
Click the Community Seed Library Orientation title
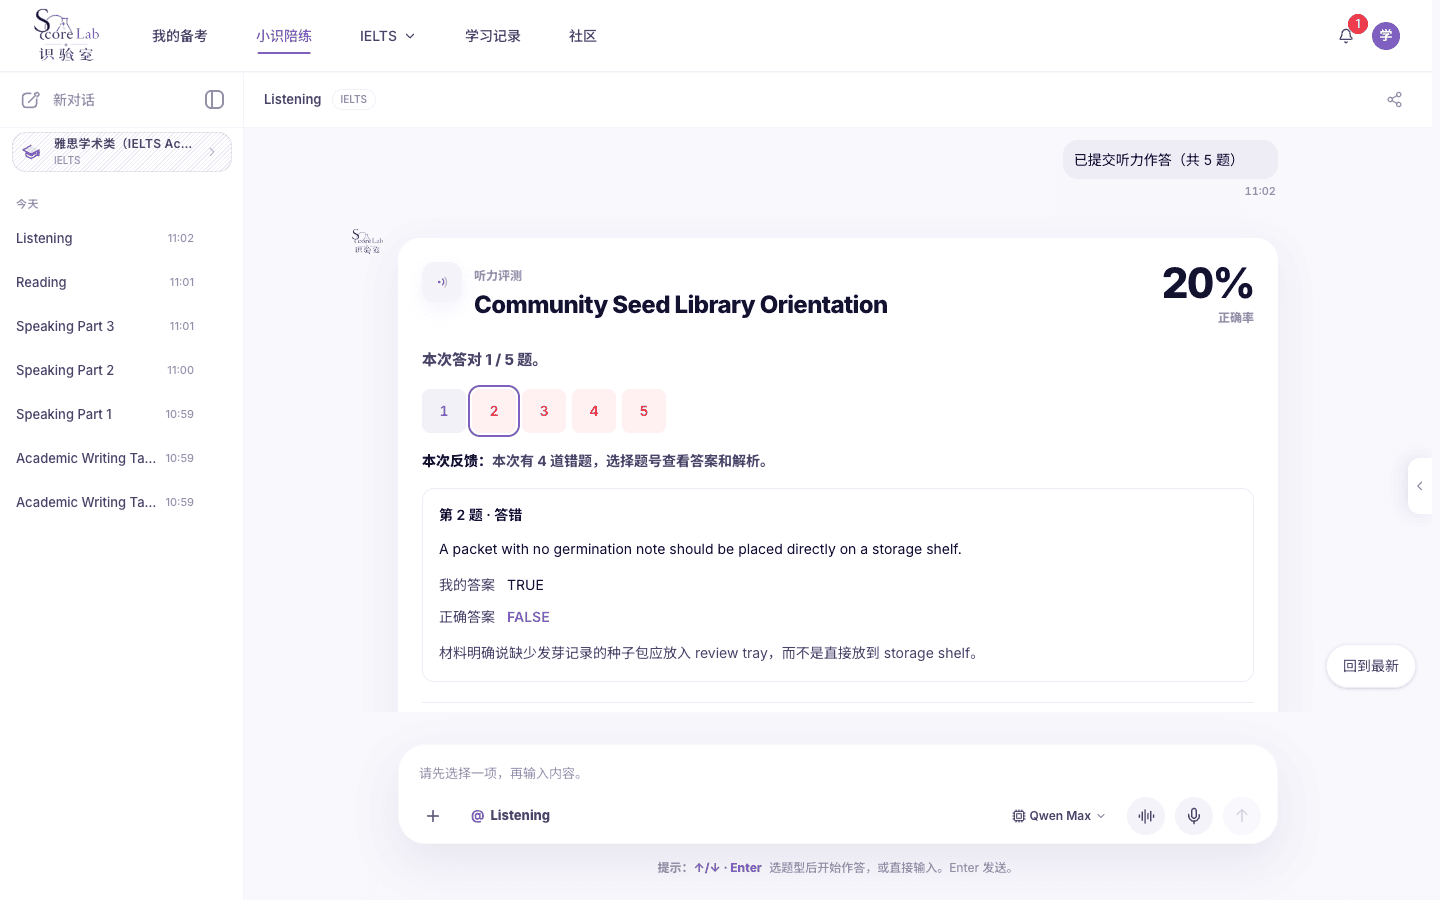tap(681, 304)
